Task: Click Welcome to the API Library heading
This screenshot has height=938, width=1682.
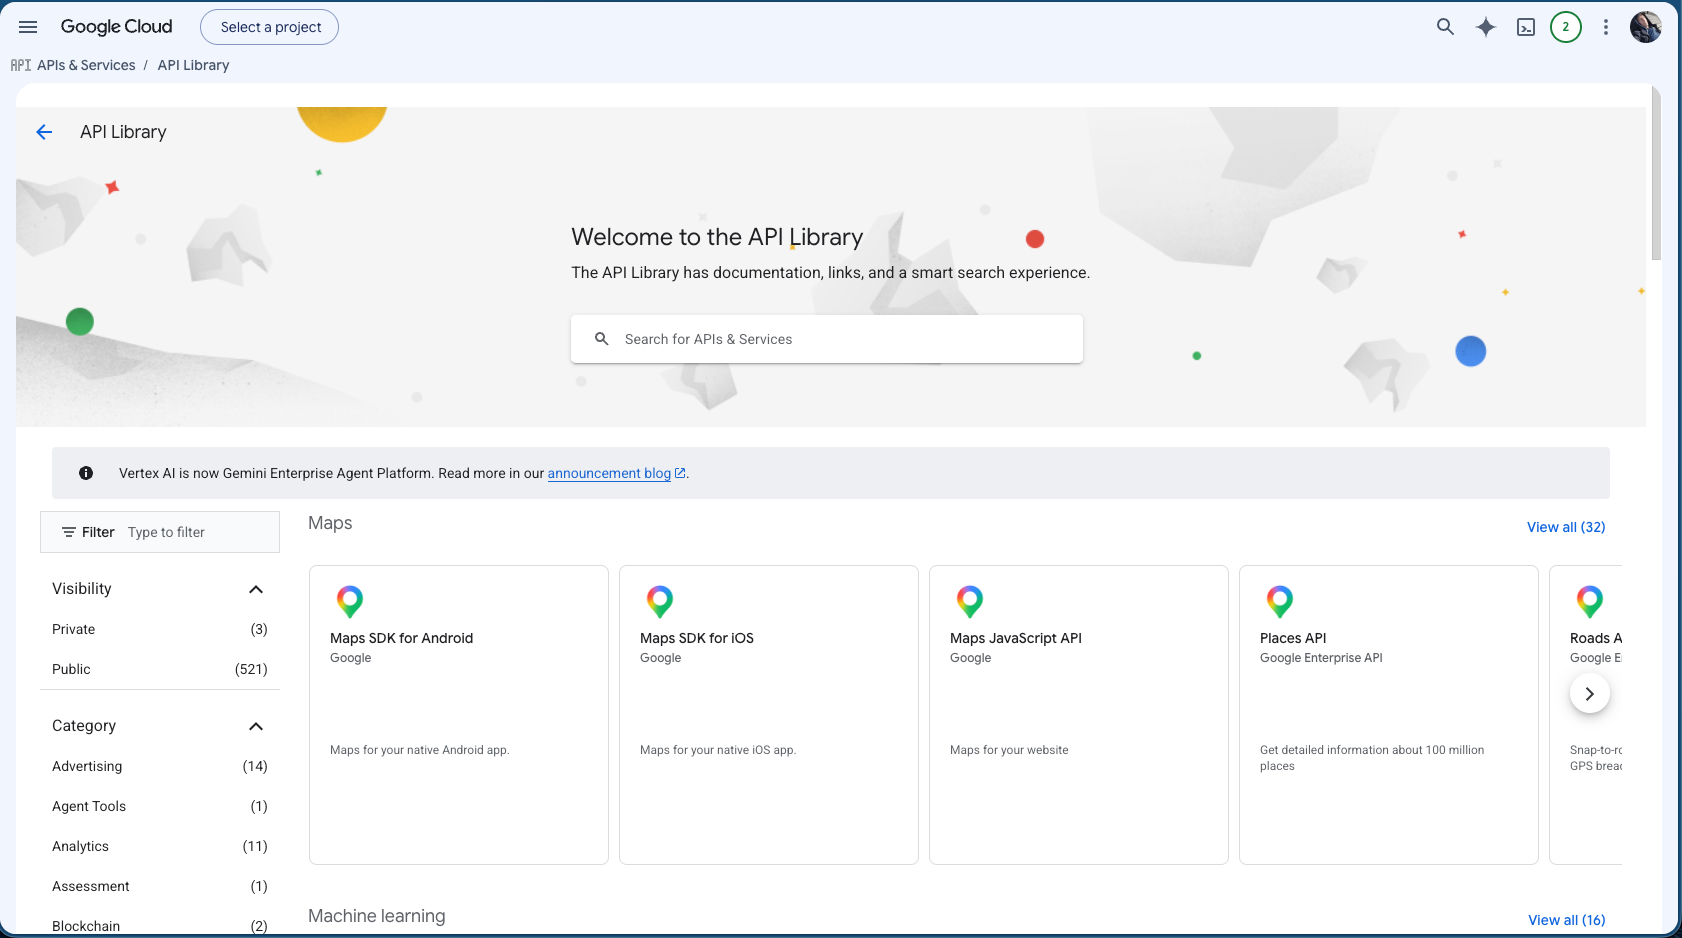Action: pyautogui.click(x=717, y=237)
